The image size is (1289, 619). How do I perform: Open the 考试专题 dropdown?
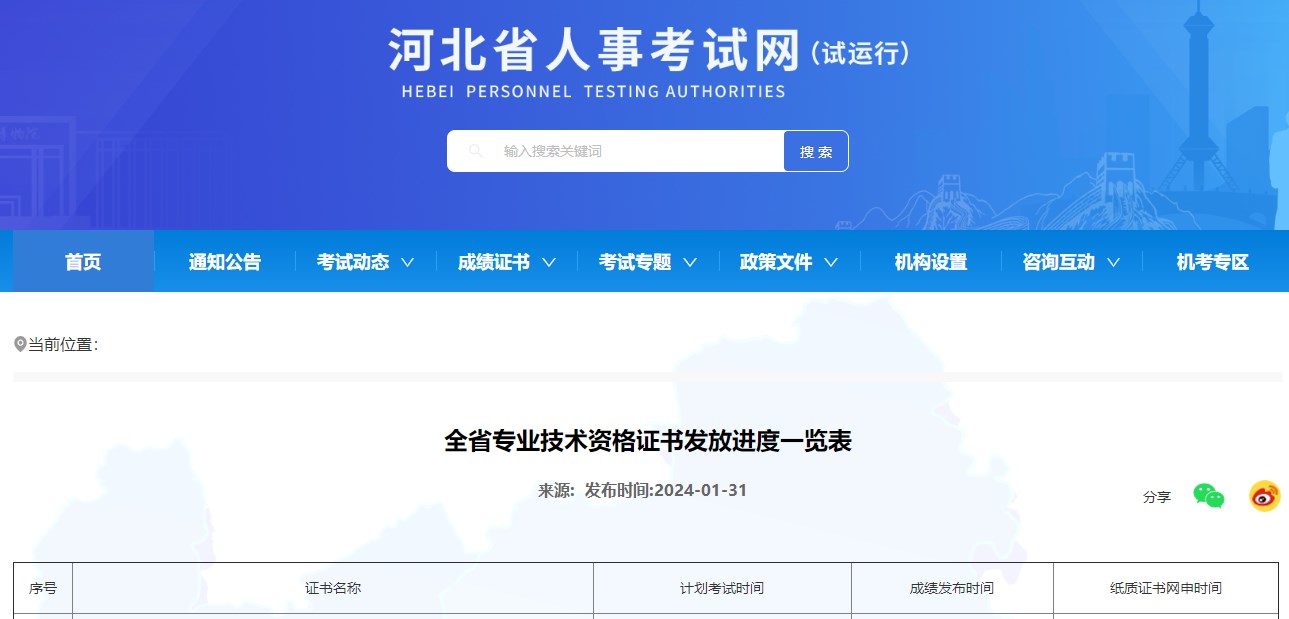[x=646, y=260]
